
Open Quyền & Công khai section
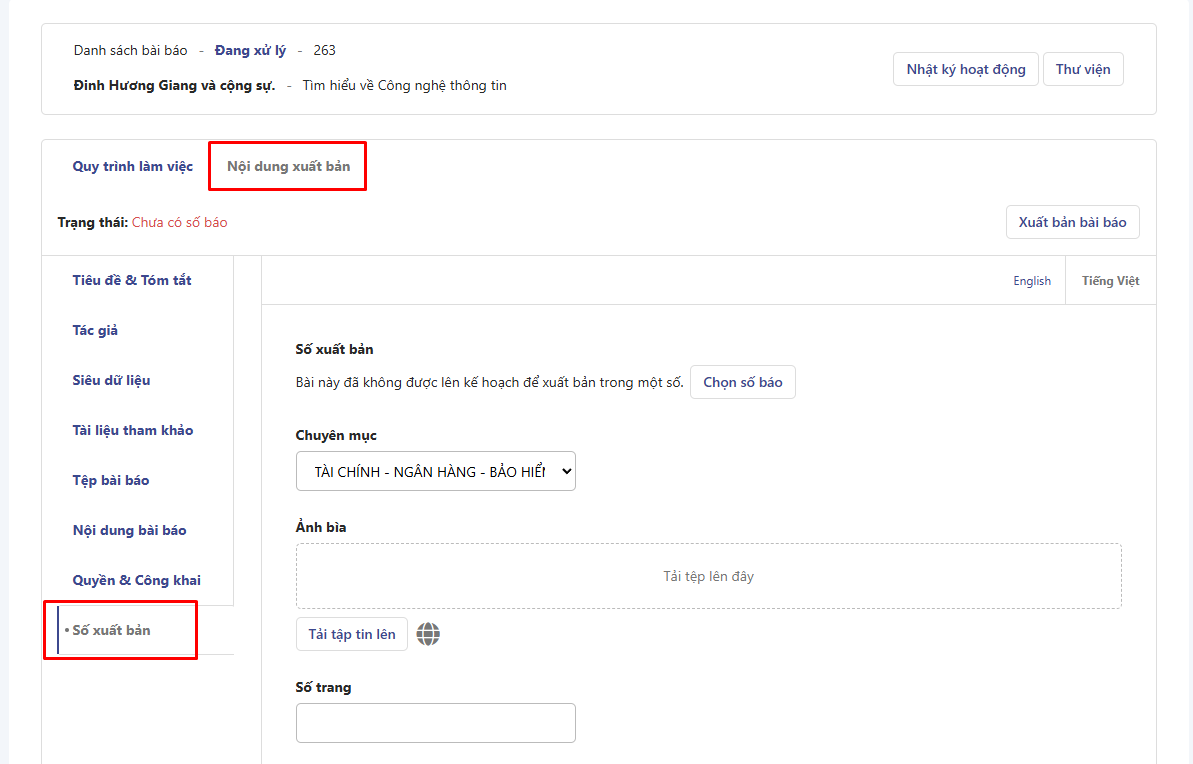[x=136, y=580]
